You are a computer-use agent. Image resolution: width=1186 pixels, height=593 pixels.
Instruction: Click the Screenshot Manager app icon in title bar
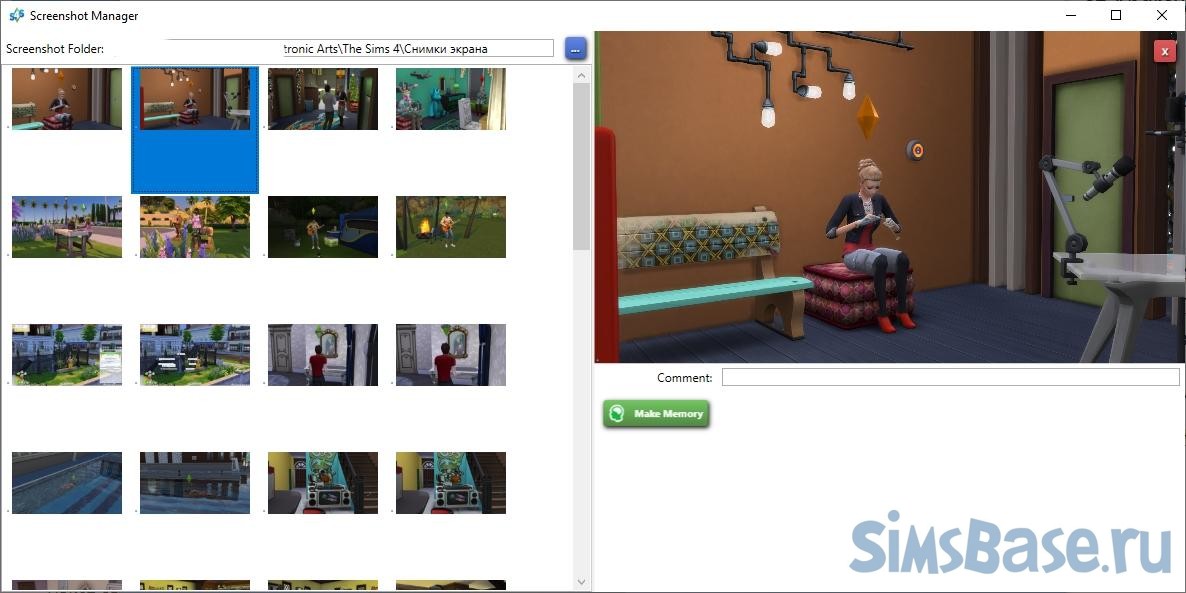click(16, 16)
